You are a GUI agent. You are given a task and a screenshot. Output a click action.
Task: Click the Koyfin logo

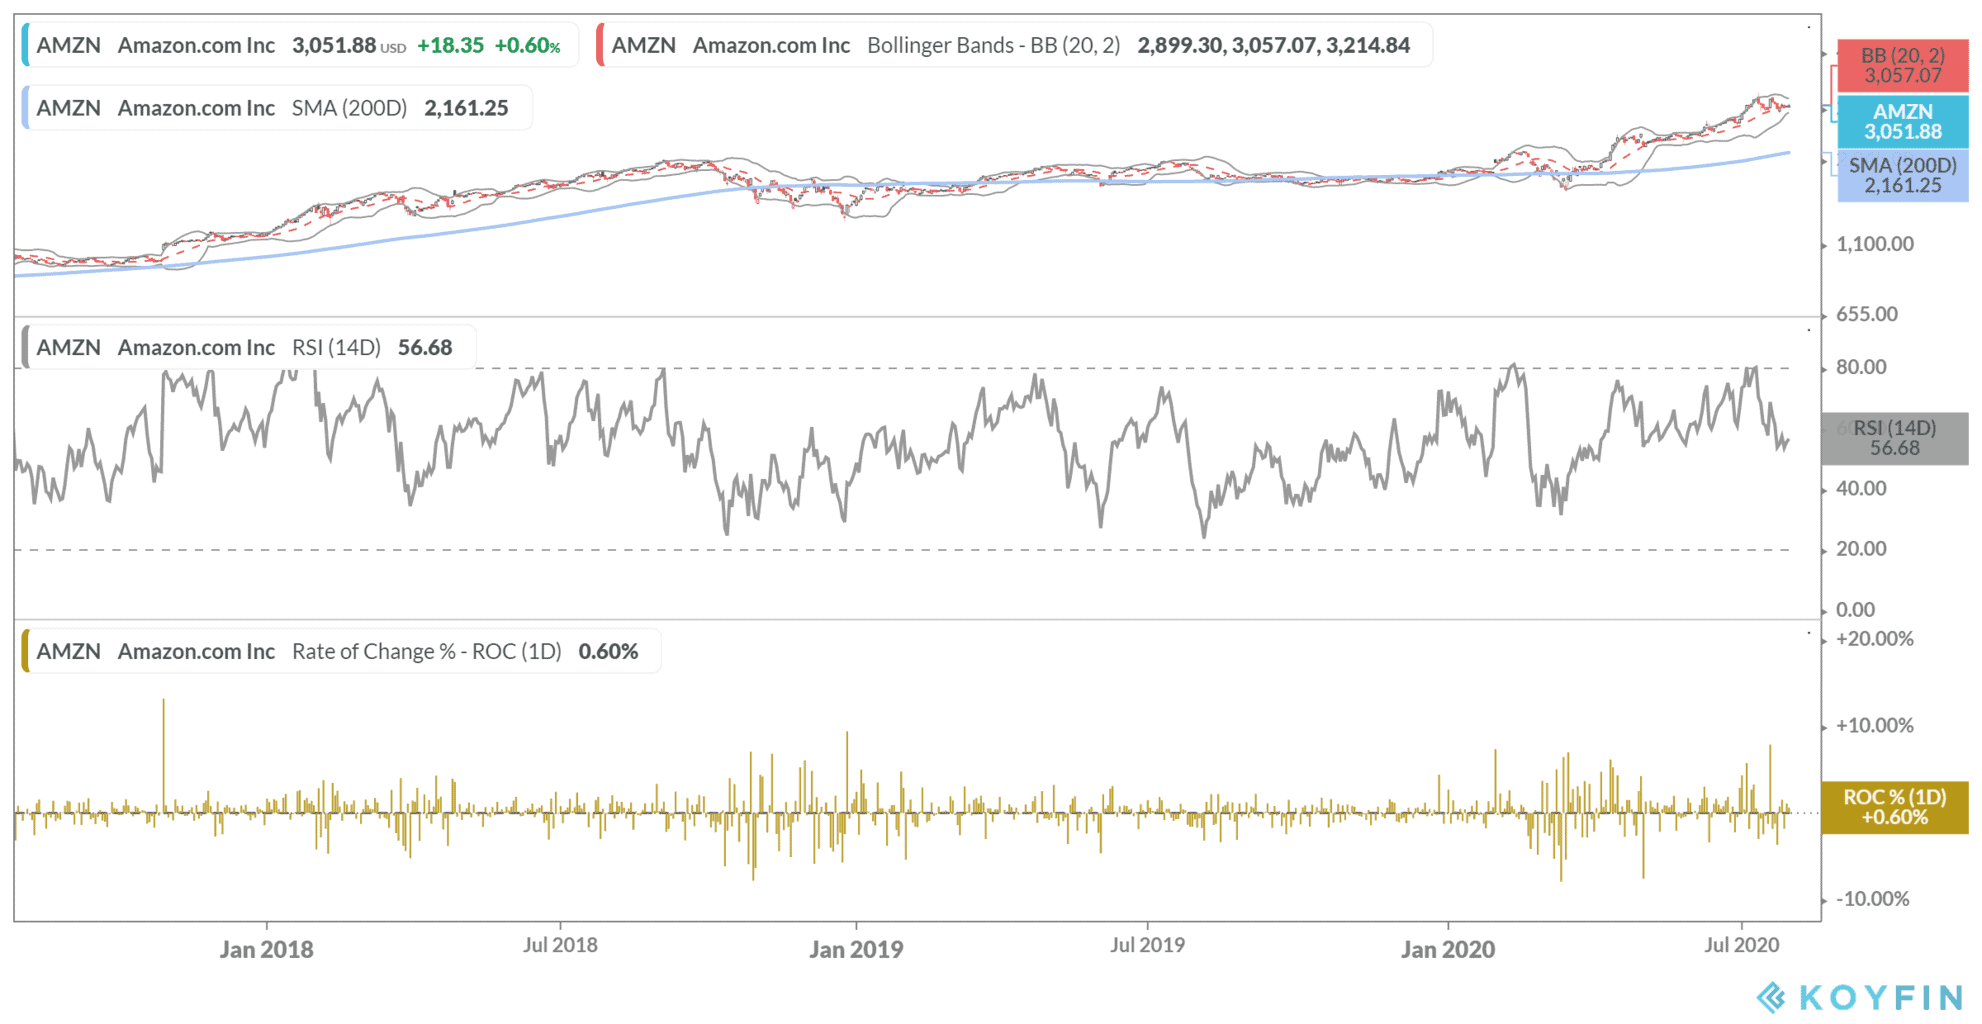click(x=1860, y=997)
